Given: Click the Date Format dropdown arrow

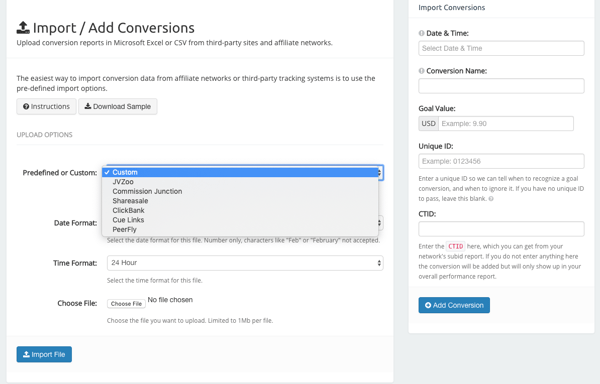Looking at the screenshot, I should click(380, 223).
